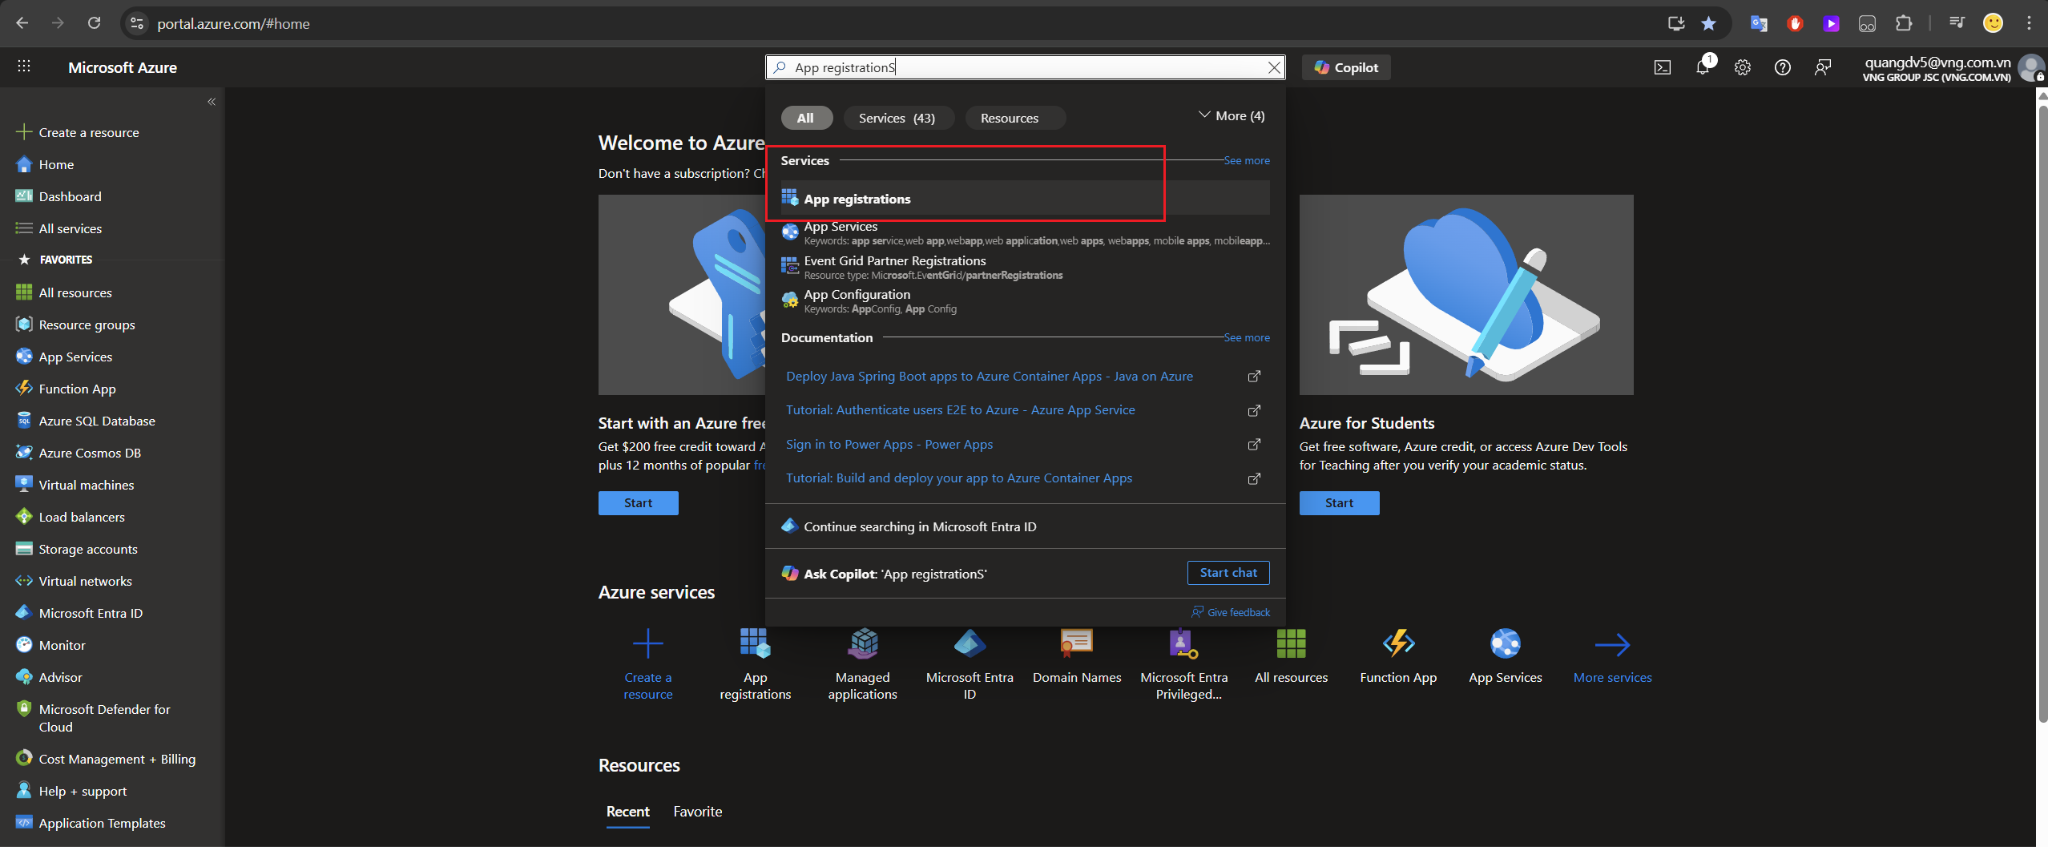Switch to the Favorite tab
This screenshot has width=2048, height=847.
click(x=697, y=812)
